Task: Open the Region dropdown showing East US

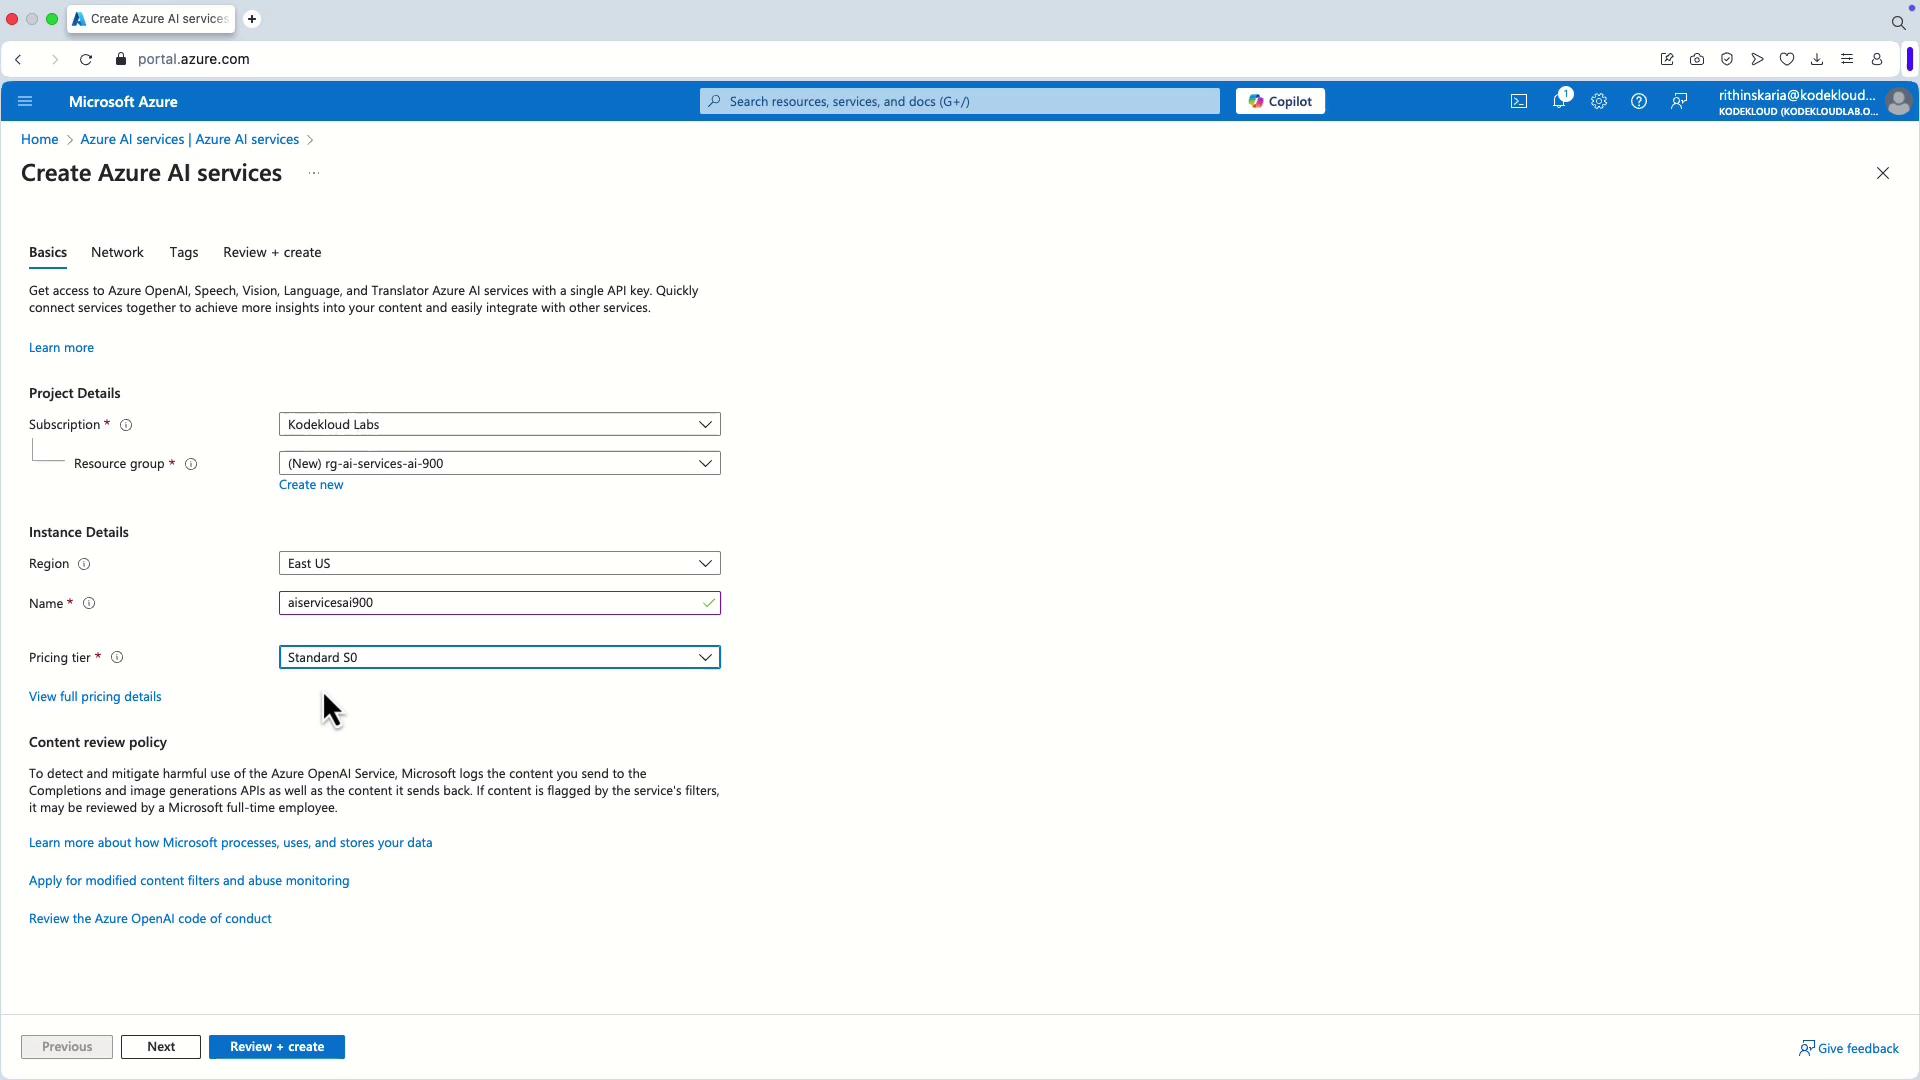Action: click(x=499, y=564)
